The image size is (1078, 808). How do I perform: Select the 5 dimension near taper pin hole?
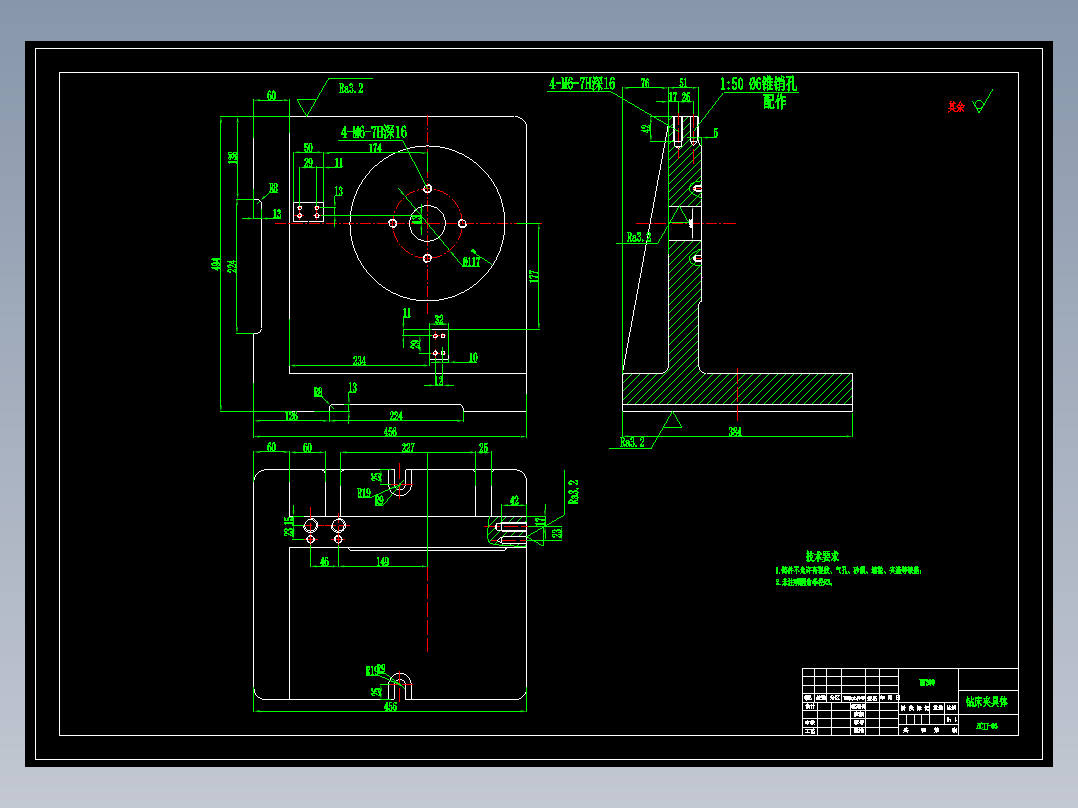coord(716,133)
